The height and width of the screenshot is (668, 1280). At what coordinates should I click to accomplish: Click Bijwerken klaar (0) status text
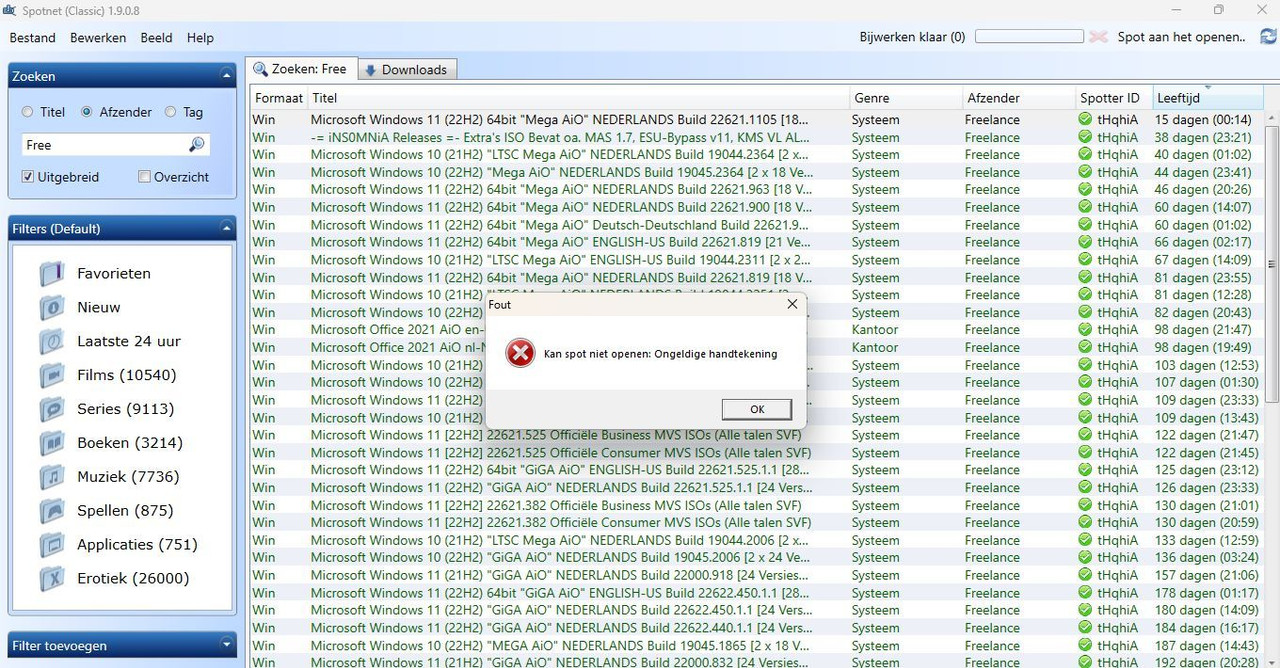(x=912, y=37)
